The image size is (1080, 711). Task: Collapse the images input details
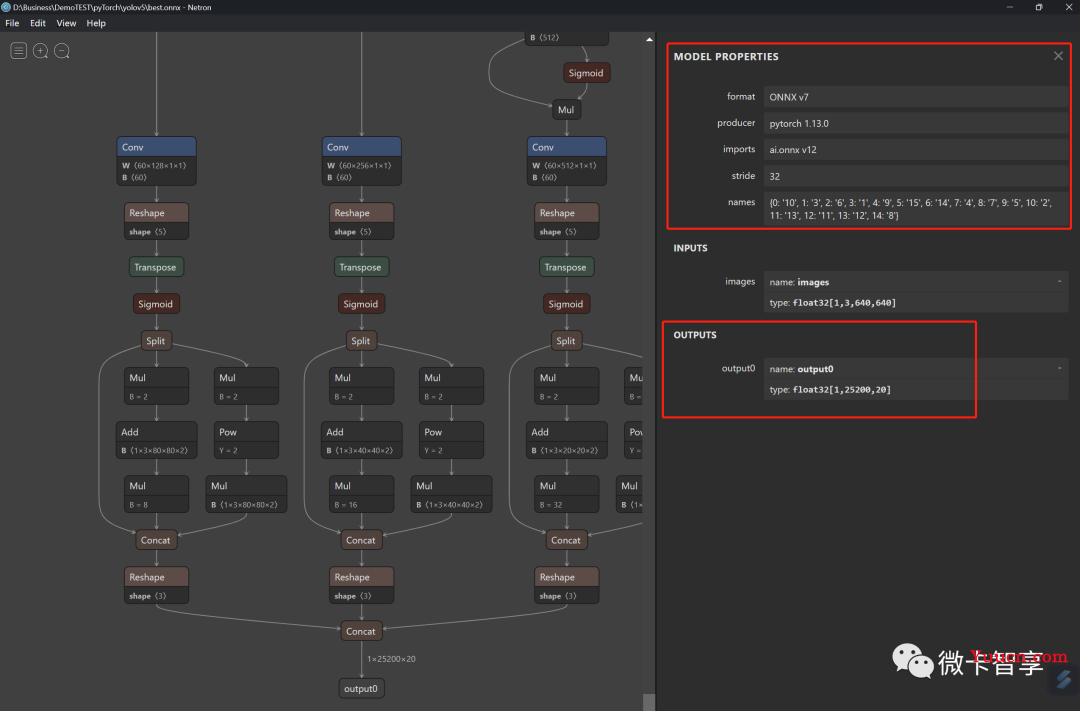[x=1059, y=281]
